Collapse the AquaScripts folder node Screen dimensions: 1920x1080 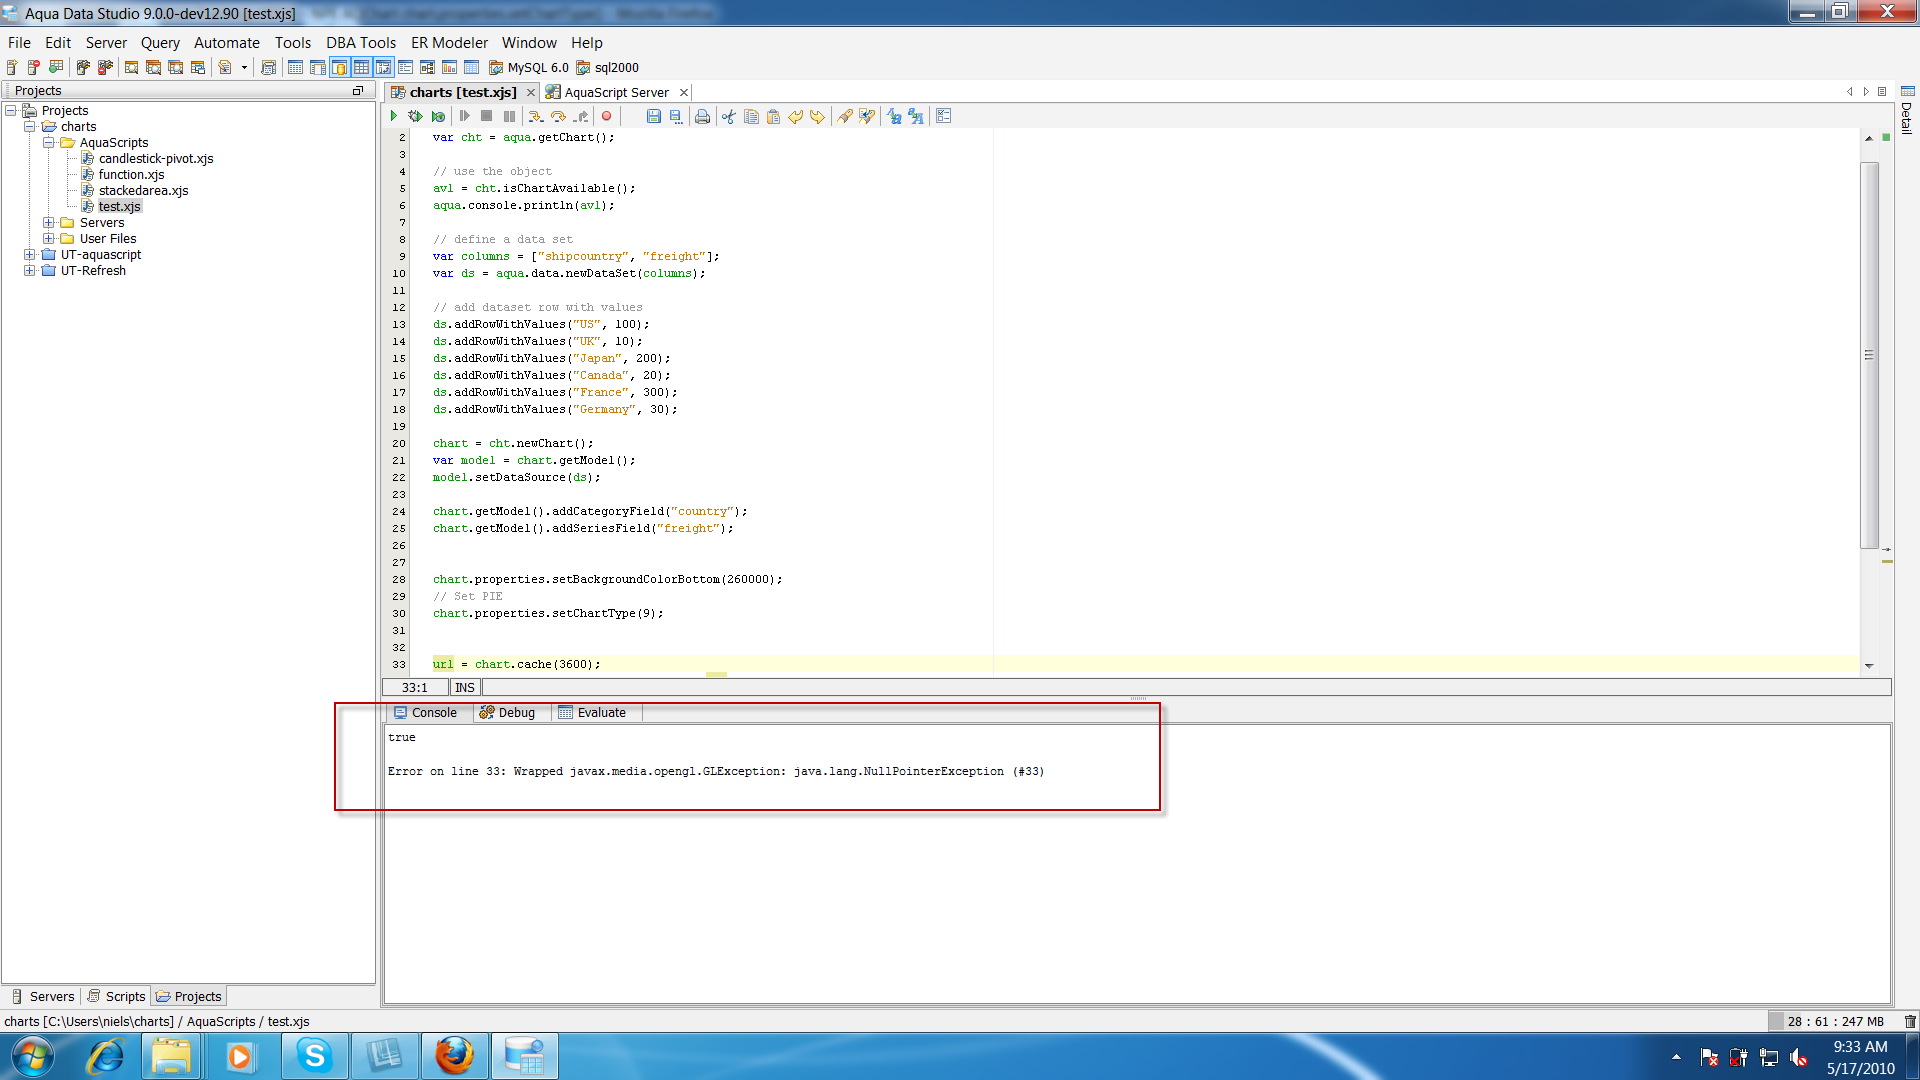(48, 143)
